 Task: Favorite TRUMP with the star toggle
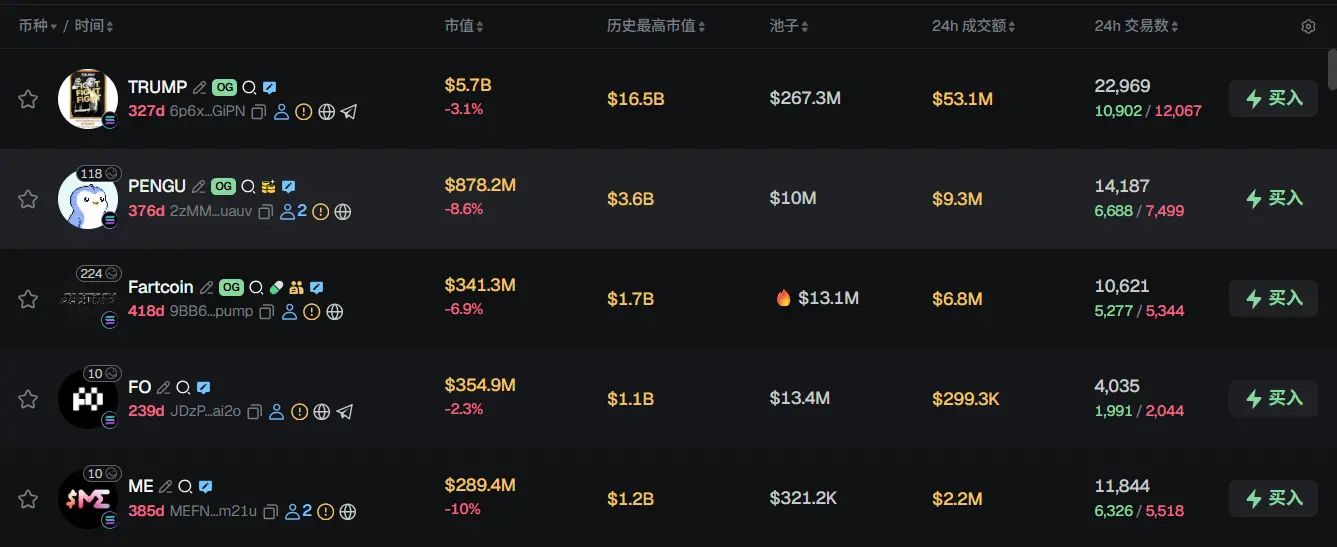28,99
